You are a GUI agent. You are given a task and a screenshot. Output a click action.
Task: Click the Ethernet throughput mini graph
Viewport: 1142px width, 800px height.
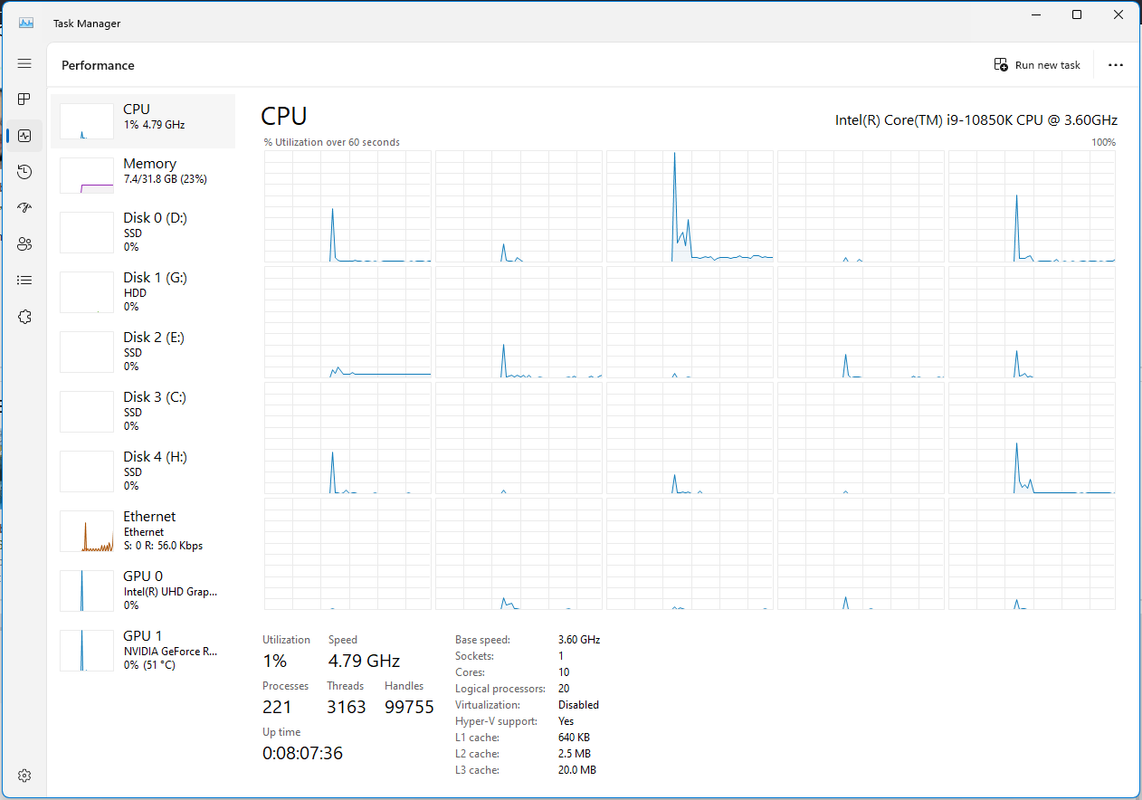(87, 531)
